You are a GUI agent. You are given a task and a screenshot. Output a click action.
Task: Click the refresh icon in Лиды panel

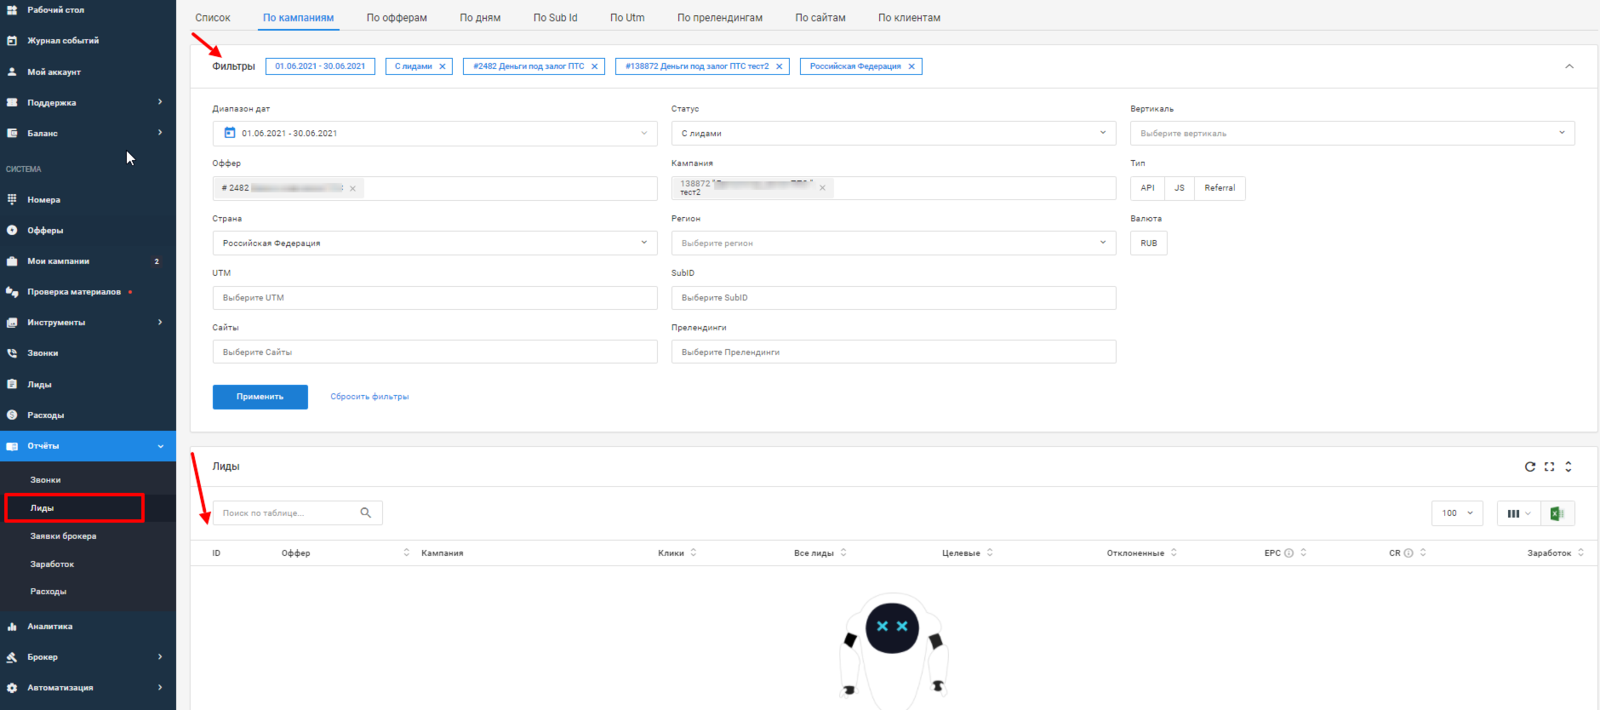pos(1529,467)
